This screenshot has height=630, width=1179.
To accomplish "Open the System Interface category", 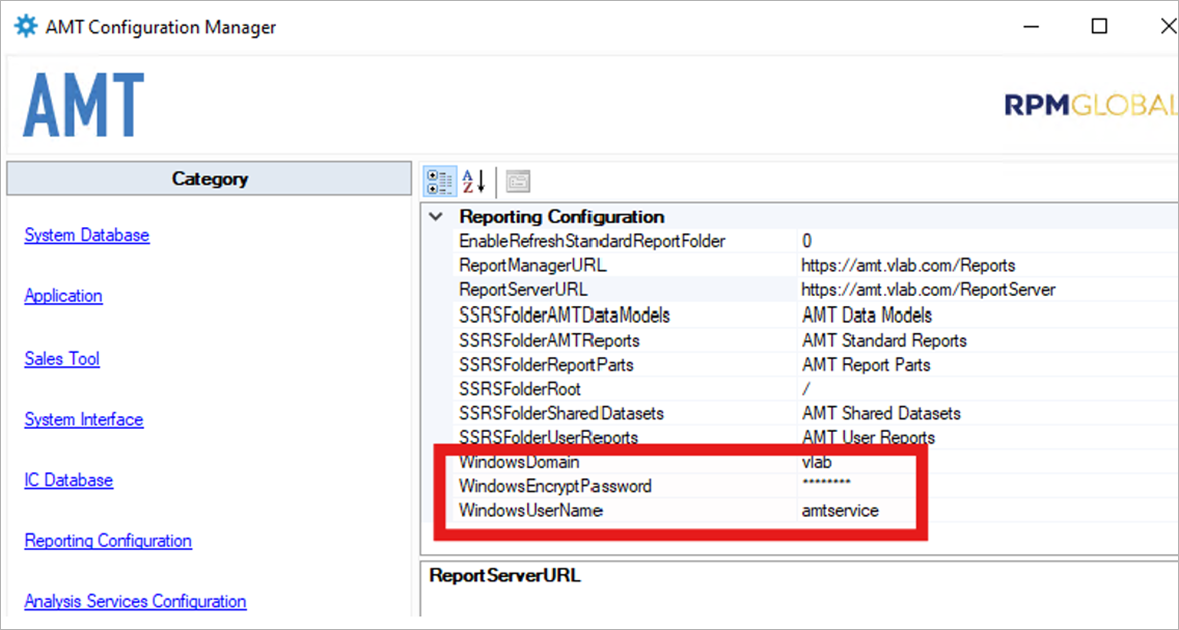I will pos(83,419).
